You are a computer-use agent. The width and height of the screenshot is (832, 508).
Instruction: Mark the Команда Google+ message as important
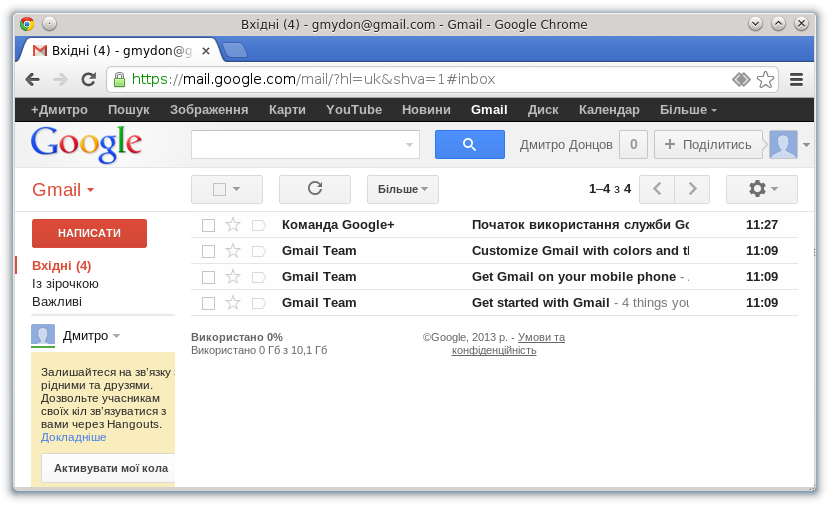coord(258,226)
